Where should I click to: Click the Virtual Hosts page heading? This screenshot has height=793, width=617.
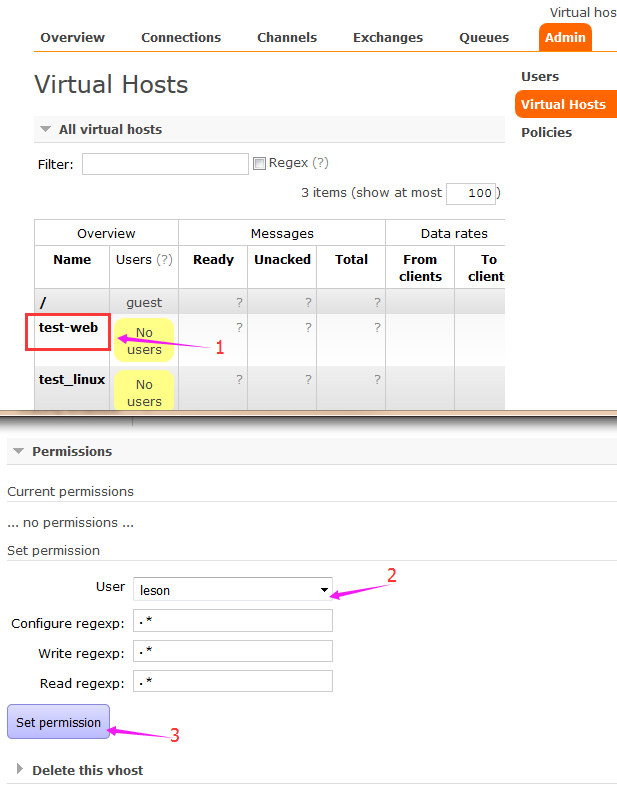[x=111, y=84]
